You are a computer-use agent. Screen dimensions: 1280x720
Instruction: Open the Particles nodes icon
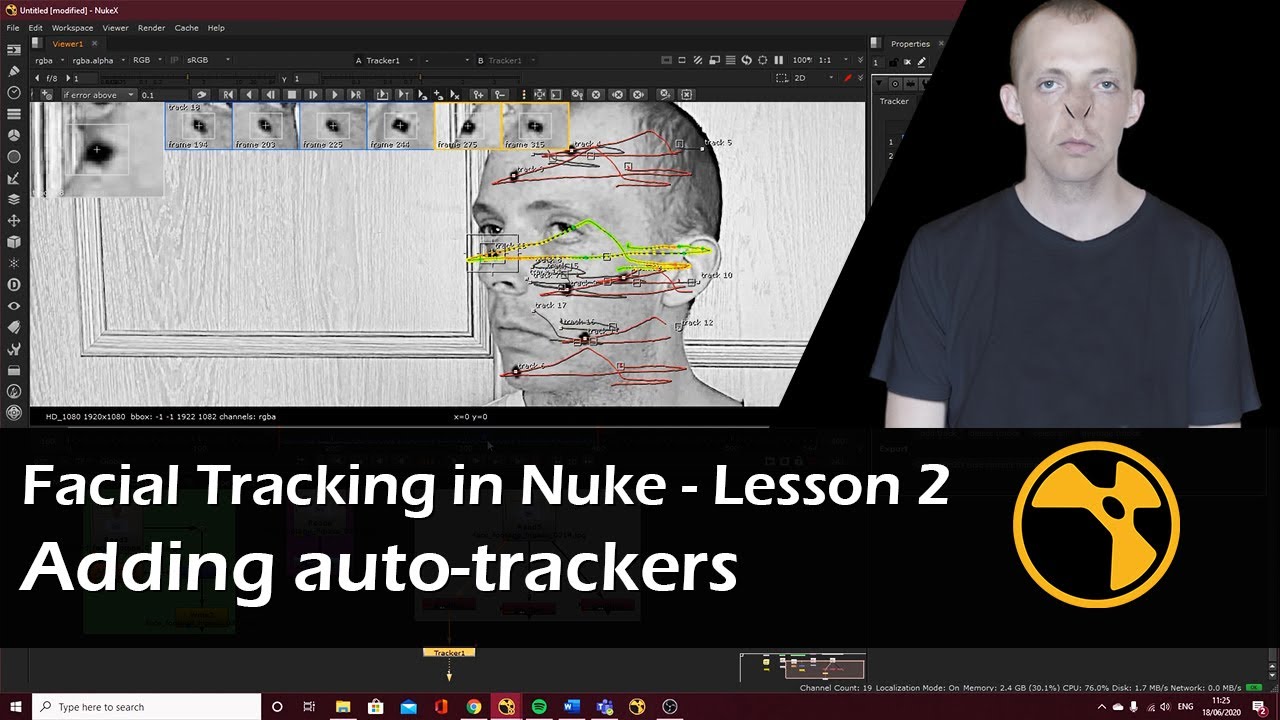tap(14, 263)
